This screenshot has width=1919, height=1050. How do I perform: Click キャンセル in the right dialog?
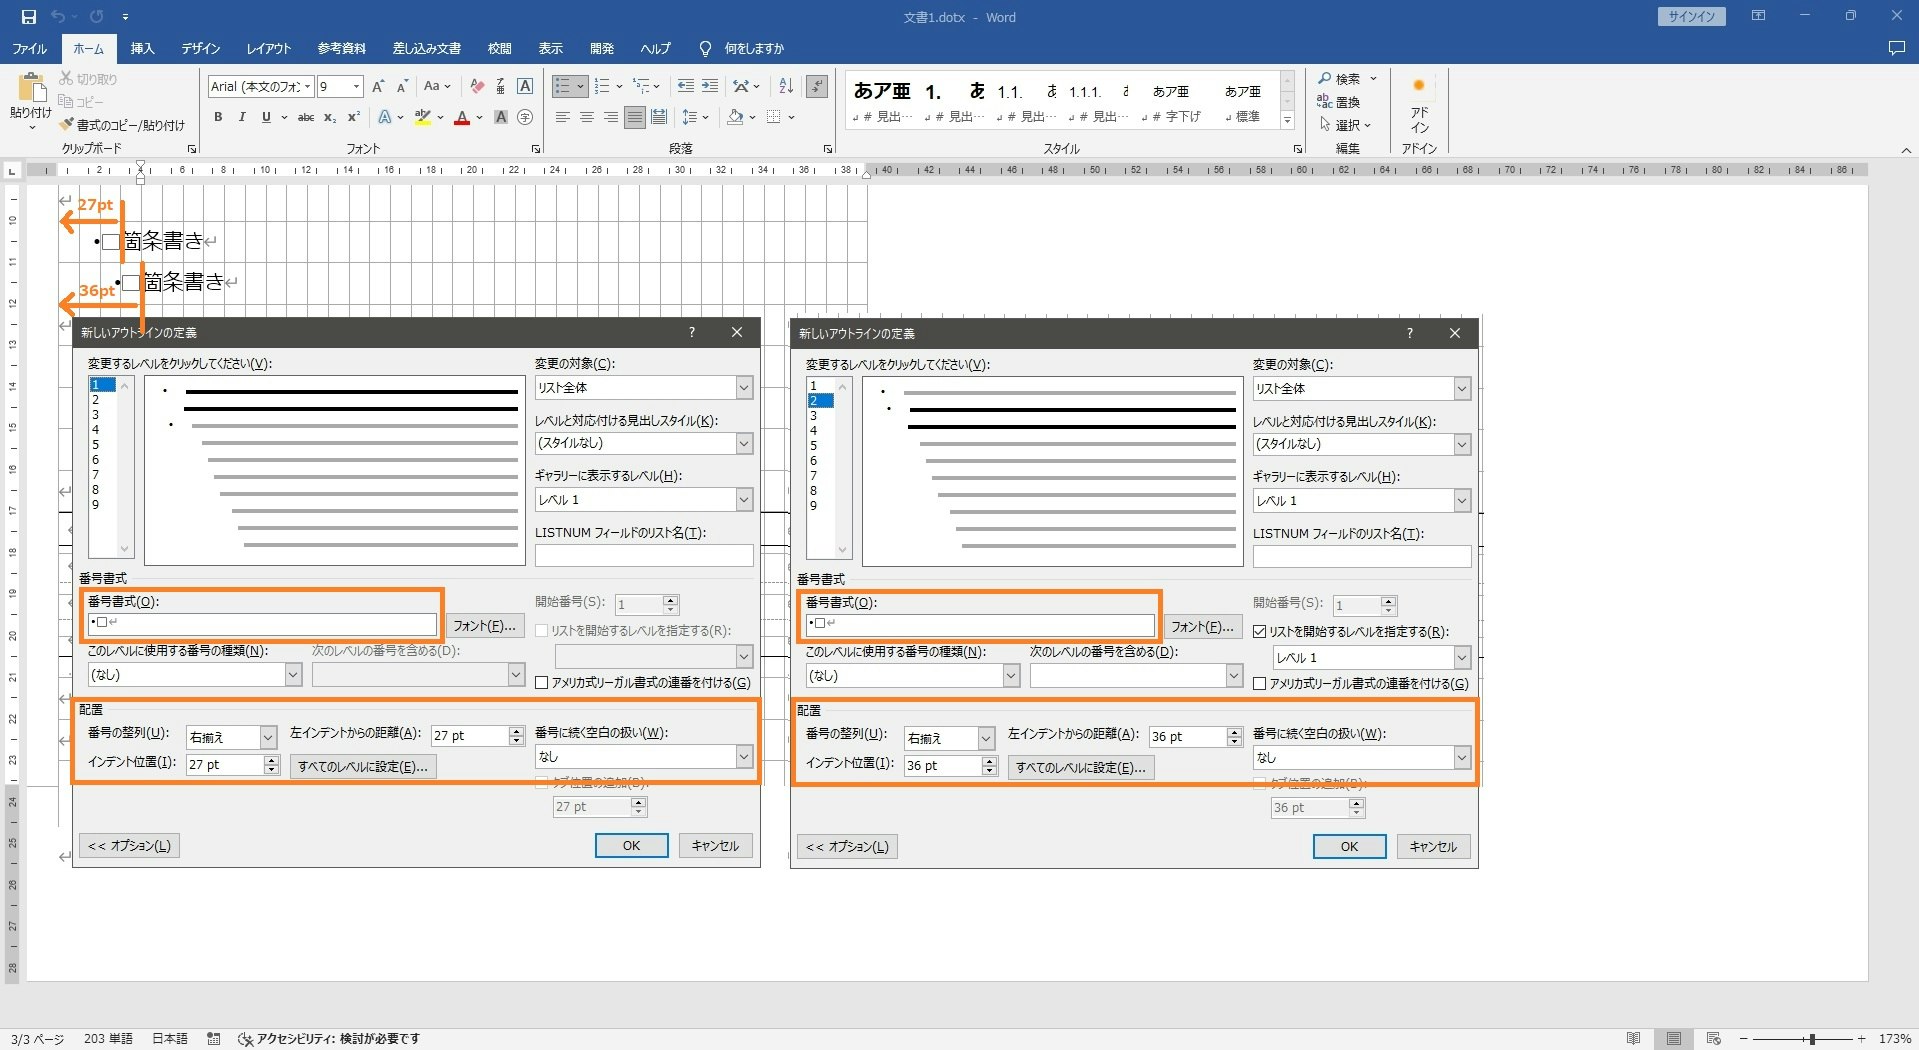1433,847
